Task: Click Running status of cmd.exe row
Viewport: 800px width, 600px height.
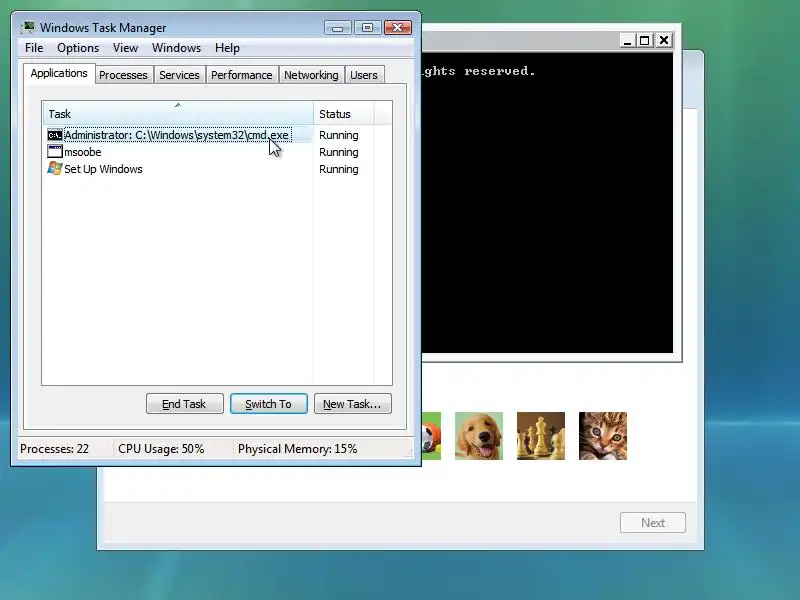Action: [x=339, y=135]
